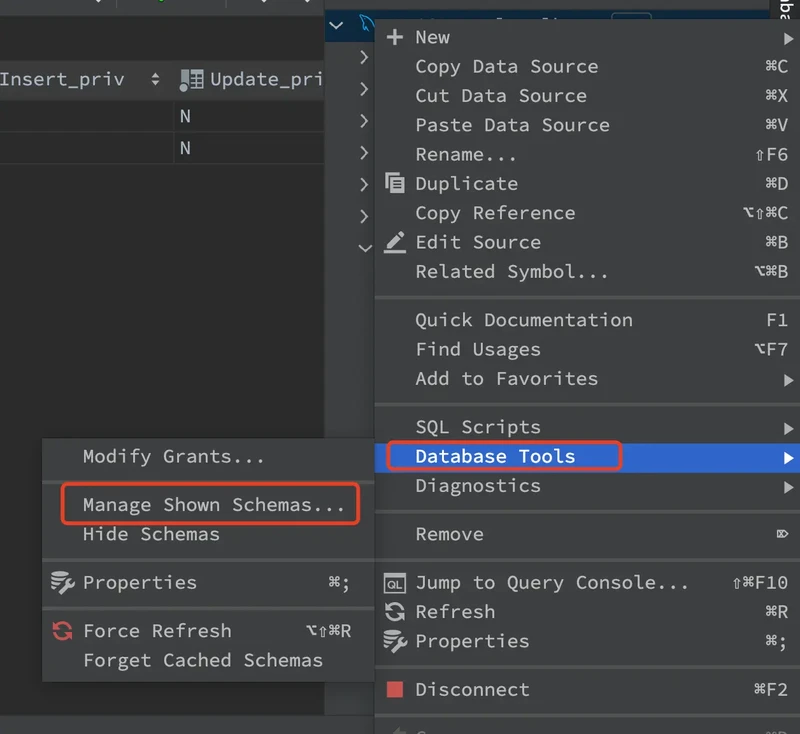This screenshot has height=734, width=800.
Task: Click Properties wrench icon in submenu
Action: 62,583
